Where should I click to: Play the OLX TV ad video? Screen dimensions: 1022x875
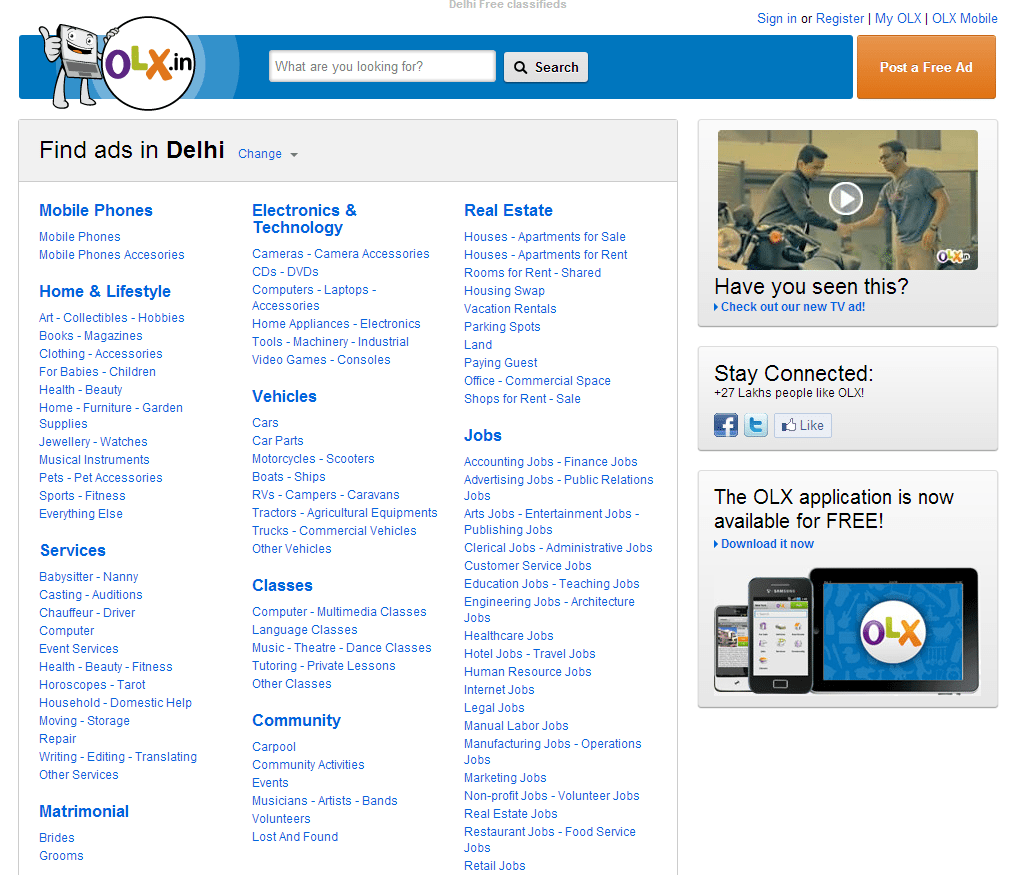(846, 198)
